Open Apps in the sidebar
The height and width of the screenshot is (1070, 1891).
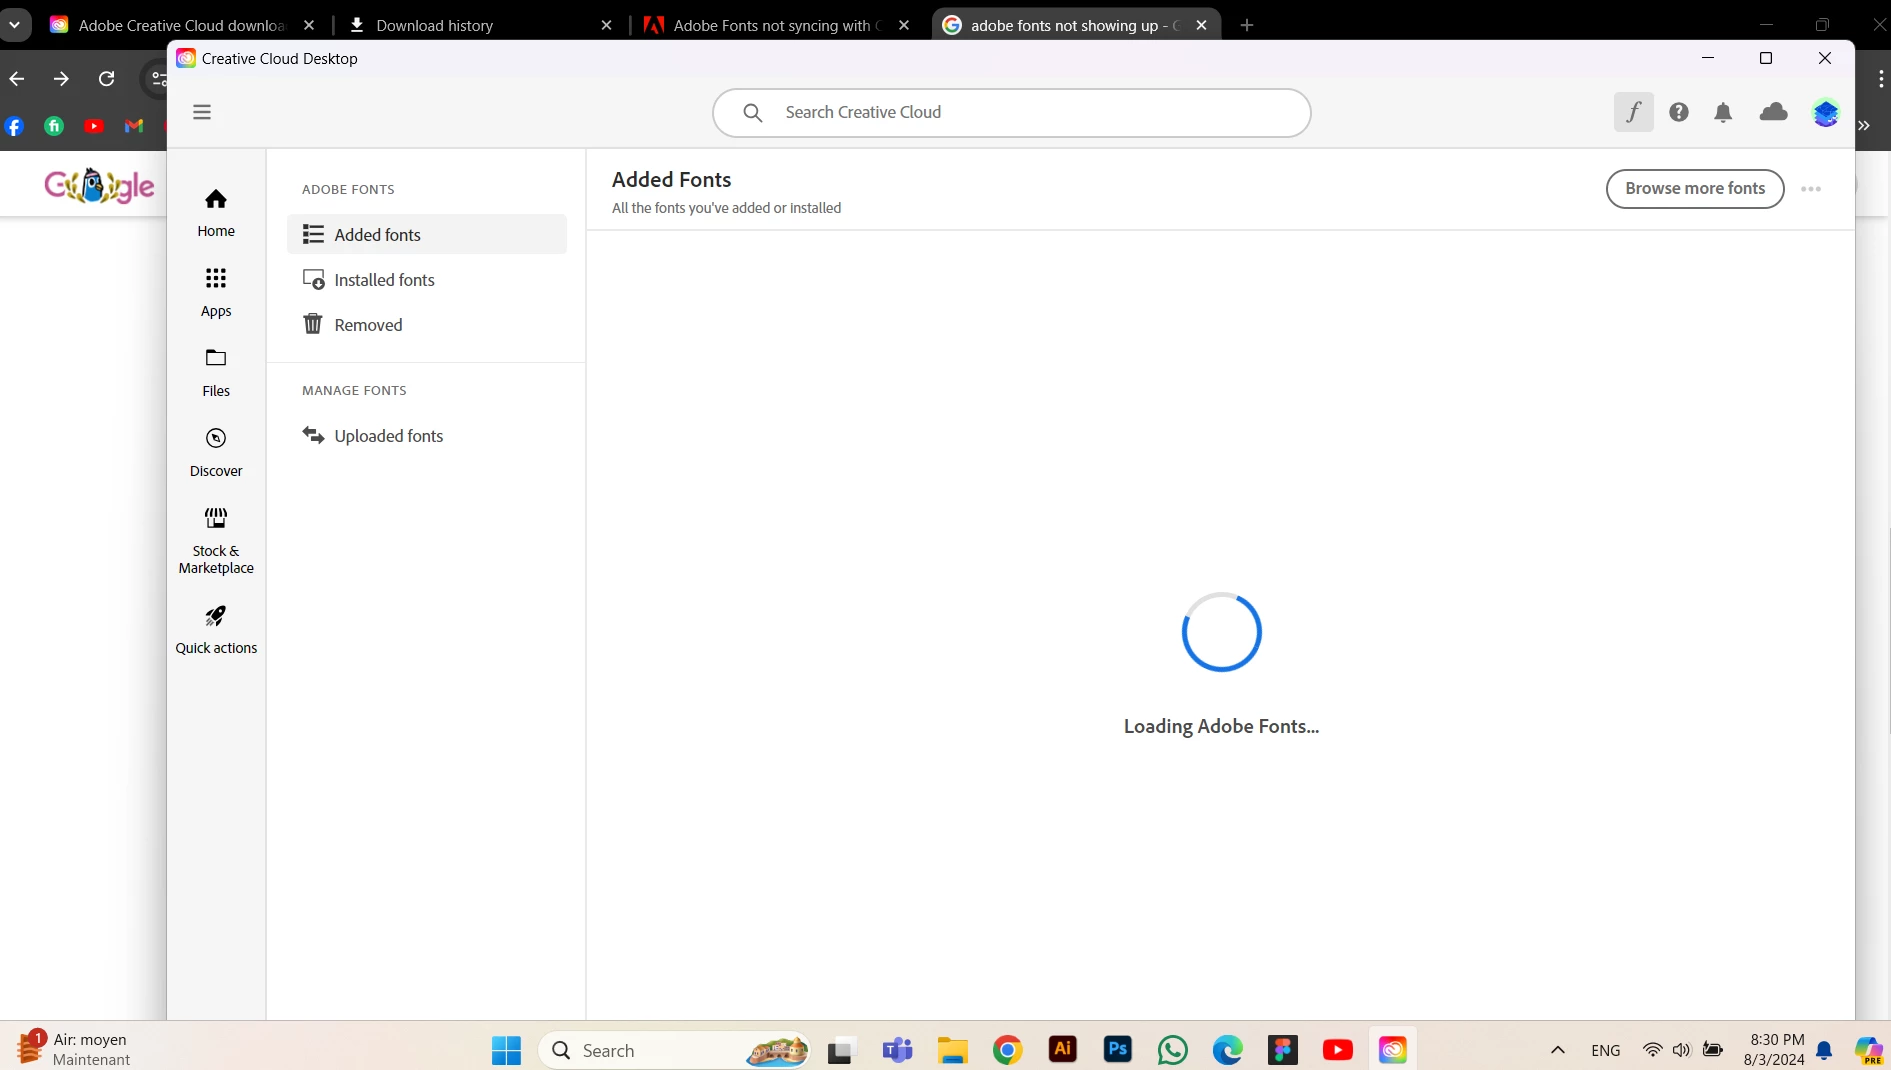[216, 293]
